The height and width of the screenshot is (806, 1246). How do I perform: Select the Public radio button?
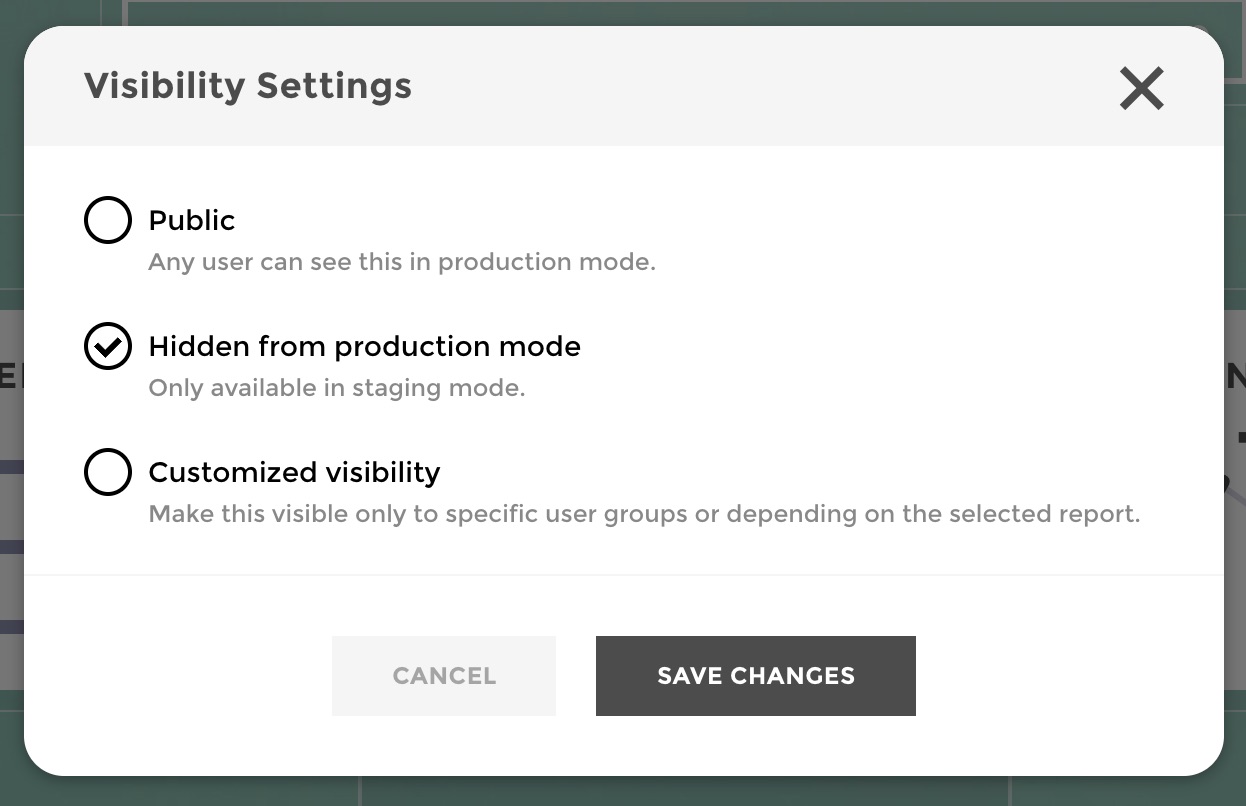tap(108, 220)
